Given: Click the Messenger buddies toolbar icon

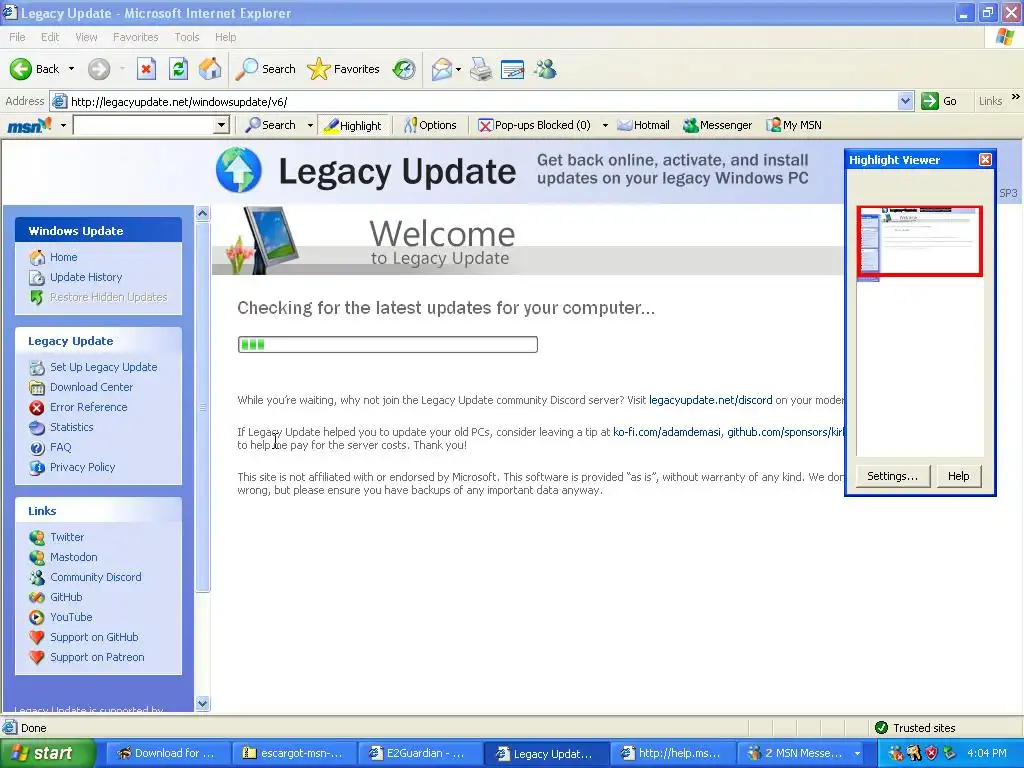Looking at the screenshot, I should [x=545, y=69].
